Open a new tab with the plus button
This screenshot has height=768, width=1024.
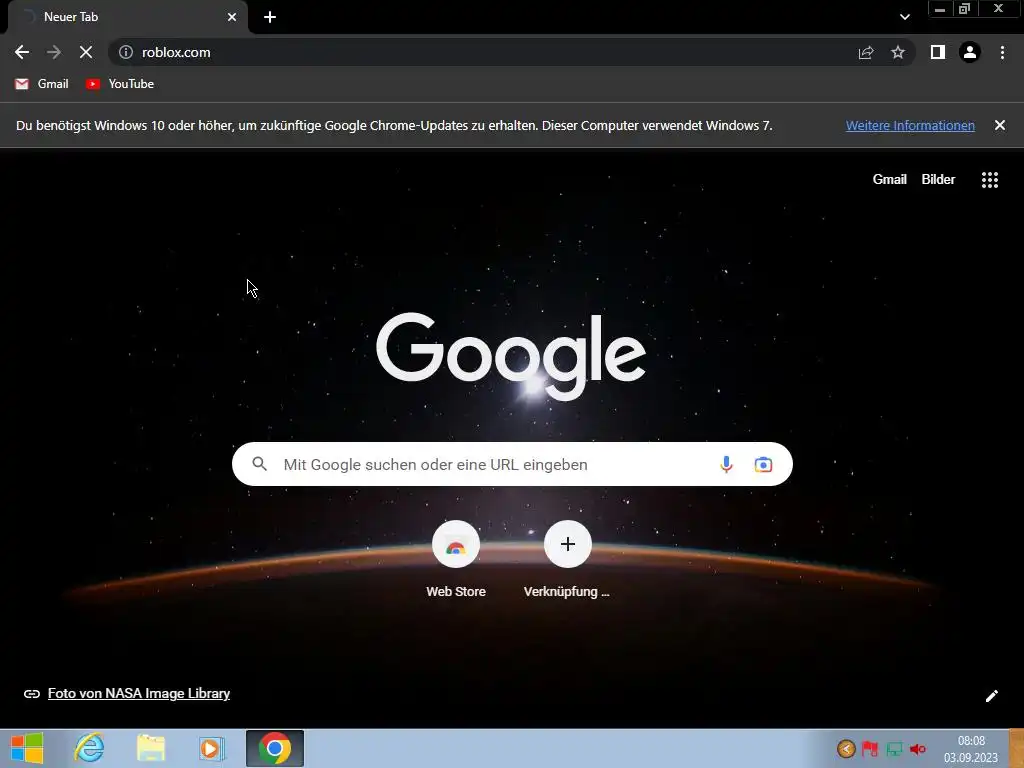tap(270, 17)
